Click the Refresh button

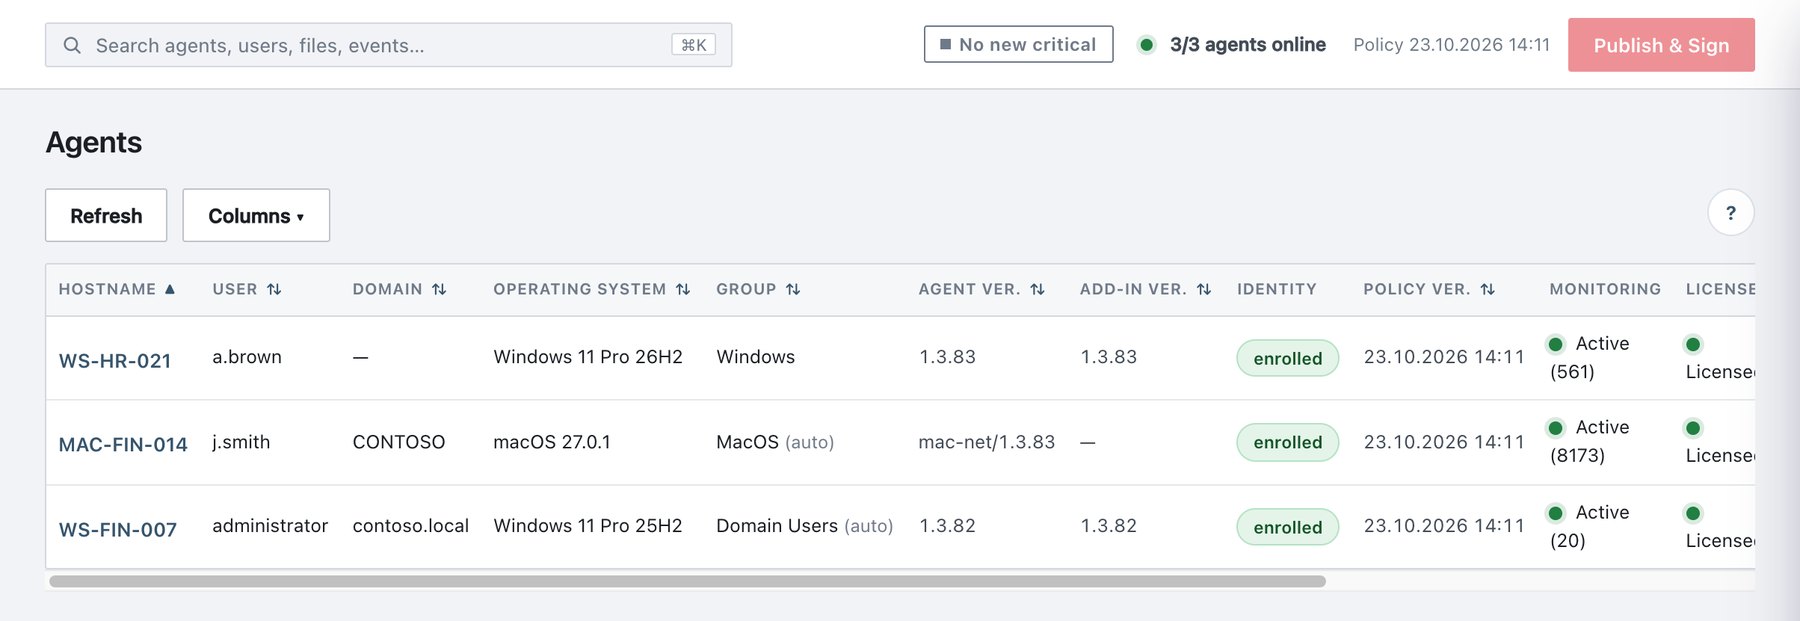(106, 215)
